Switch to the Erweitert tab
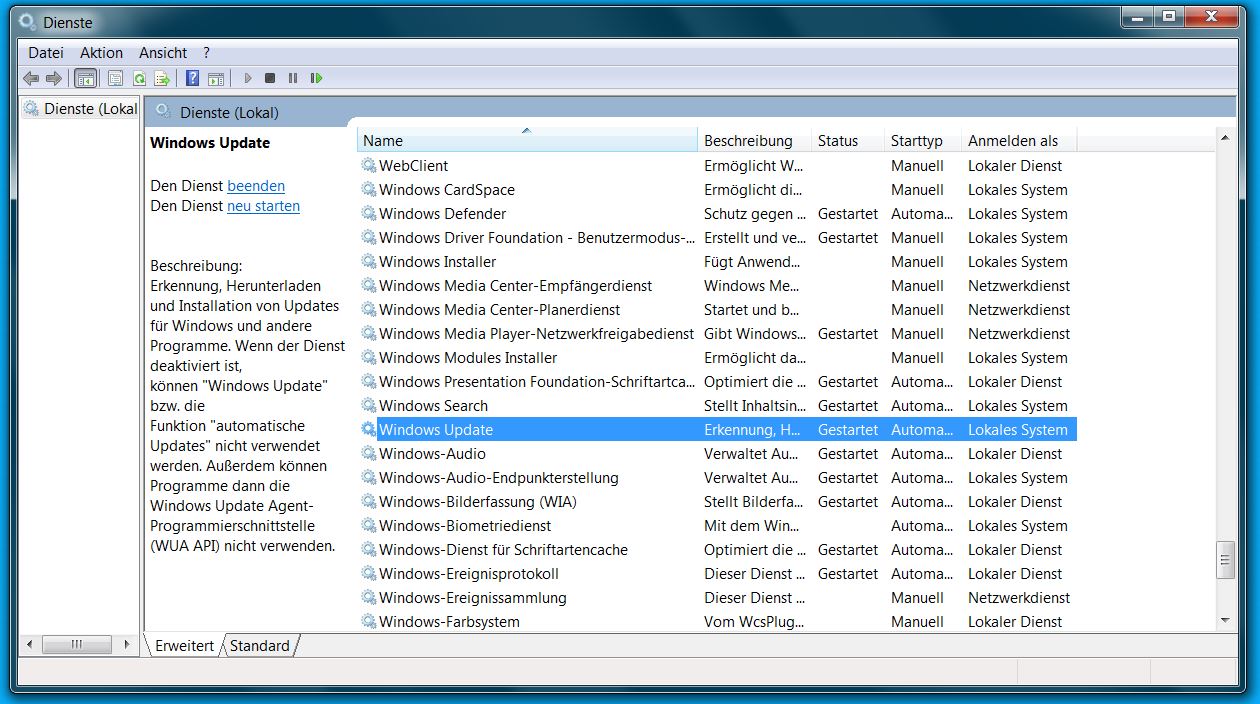 coord(184,646)
